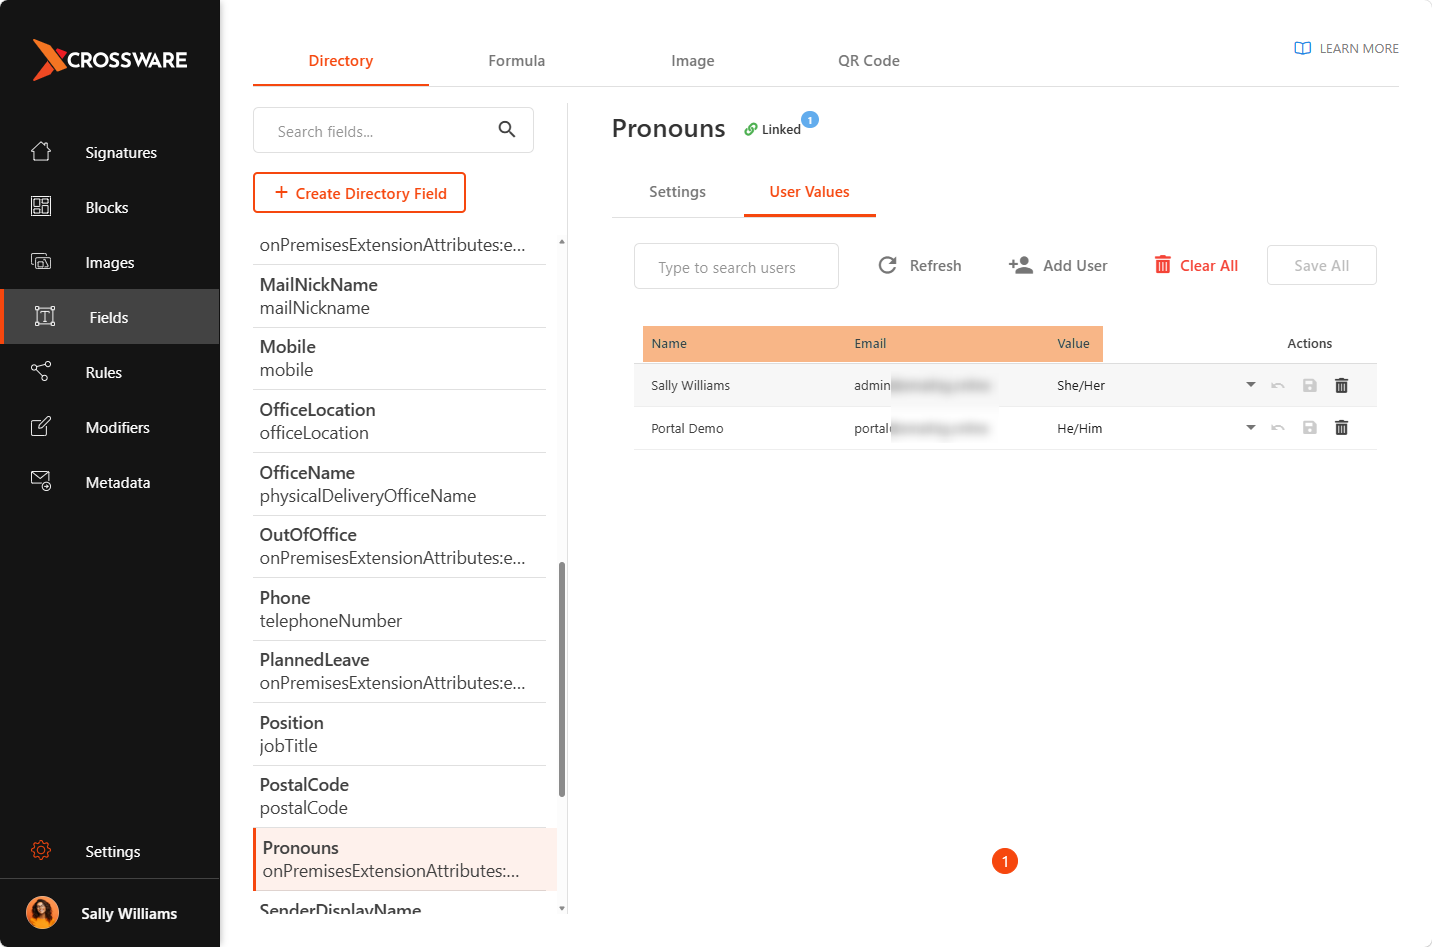This screenshot has height=947, width=1432.
Task: Open the Rules sidebar icon
Action: coord(41,371)
